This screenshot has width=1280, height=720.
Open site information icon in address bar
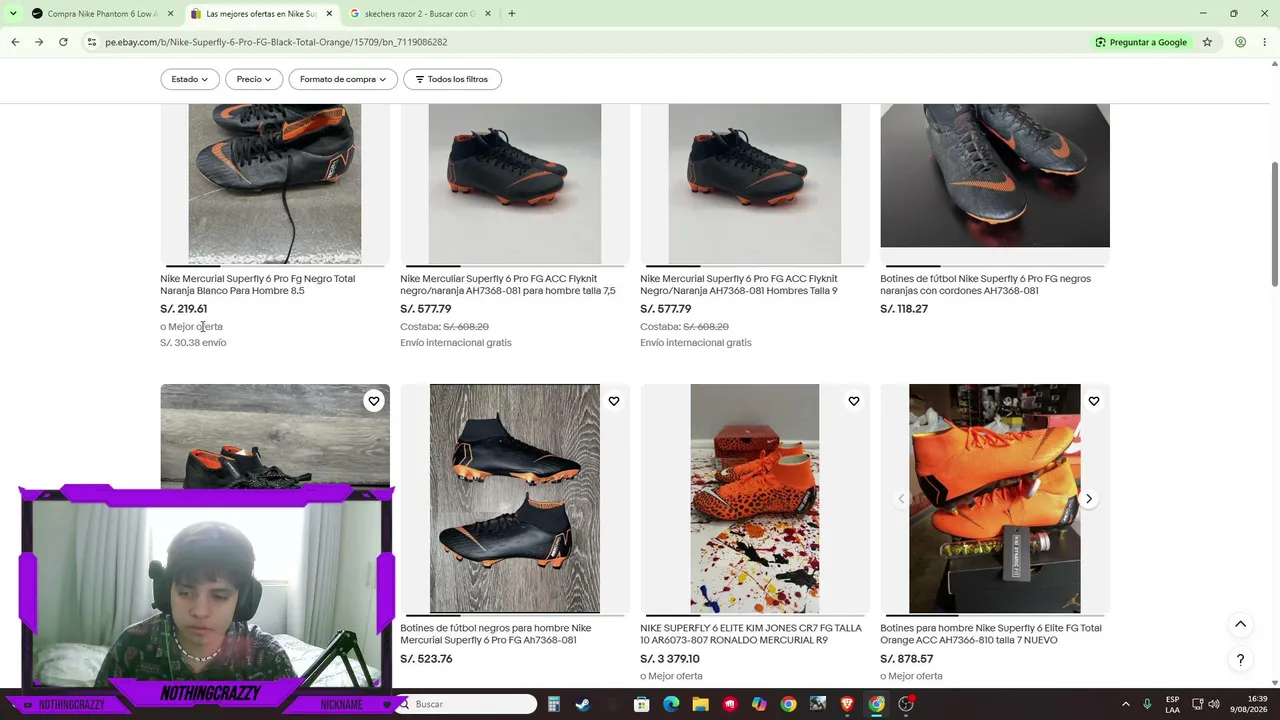[x=92, y=42]
